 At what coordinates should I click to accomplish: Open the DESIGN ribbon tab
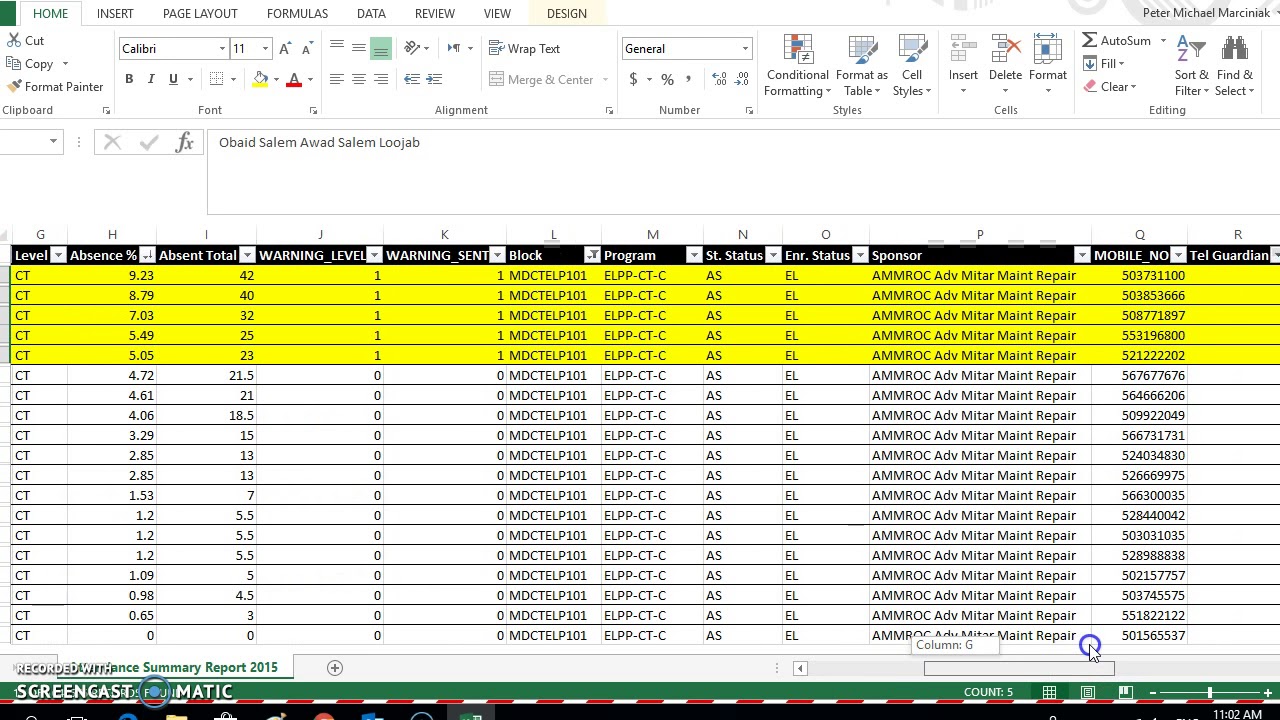[567, 13]
